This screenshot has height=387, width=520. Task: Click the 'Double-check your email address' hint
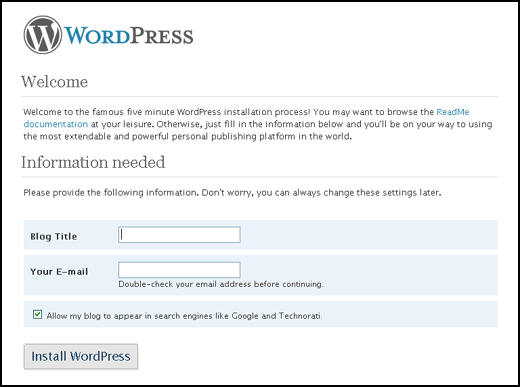point(221,284)
